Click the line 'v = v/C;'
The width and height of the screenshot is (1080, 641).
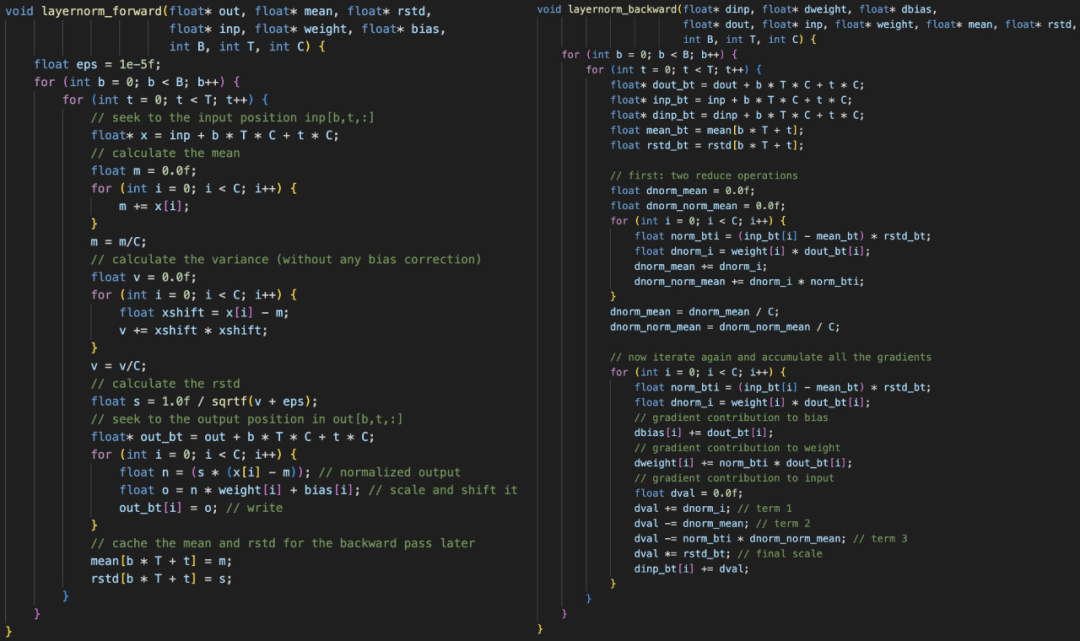coord(118,366)
